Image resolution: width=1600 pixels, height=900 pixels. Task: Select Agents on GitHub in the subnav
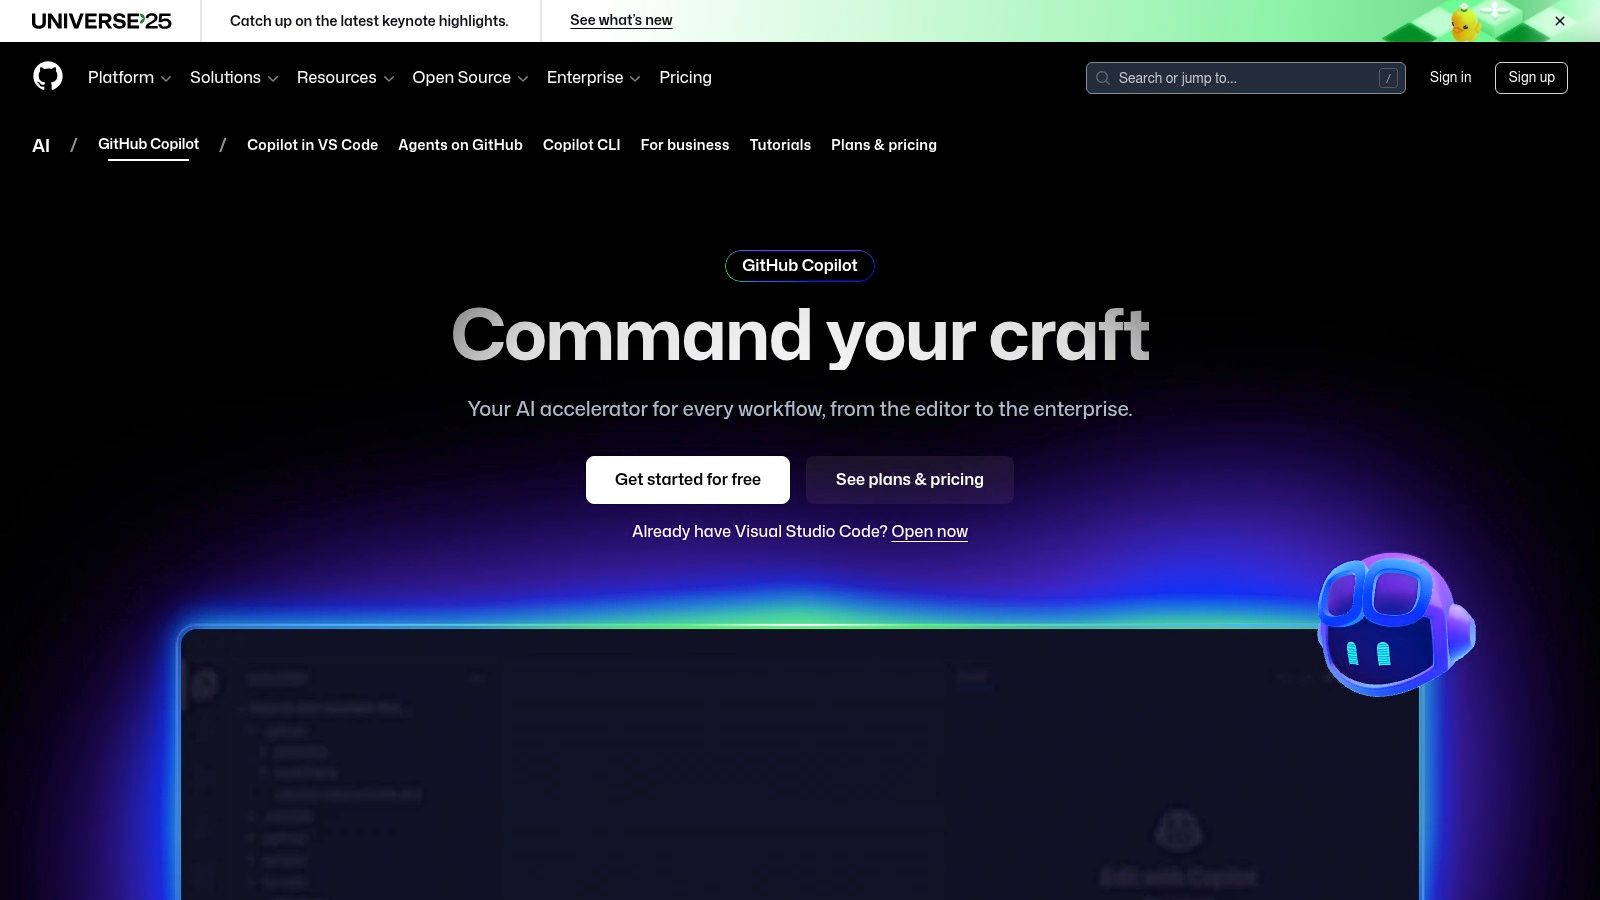click(460, 145)
